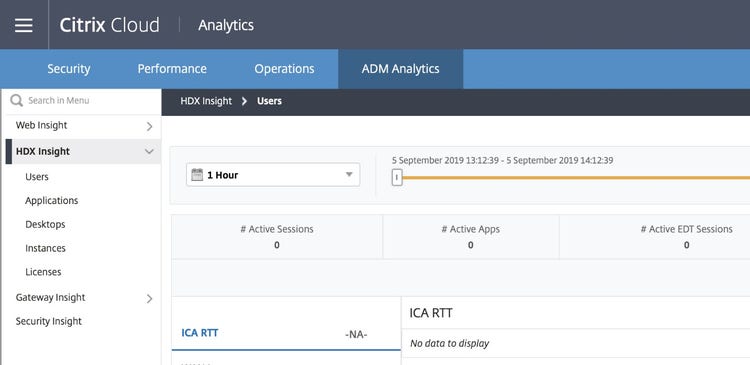Switch to the Performance tab

[x=172, y=69]
